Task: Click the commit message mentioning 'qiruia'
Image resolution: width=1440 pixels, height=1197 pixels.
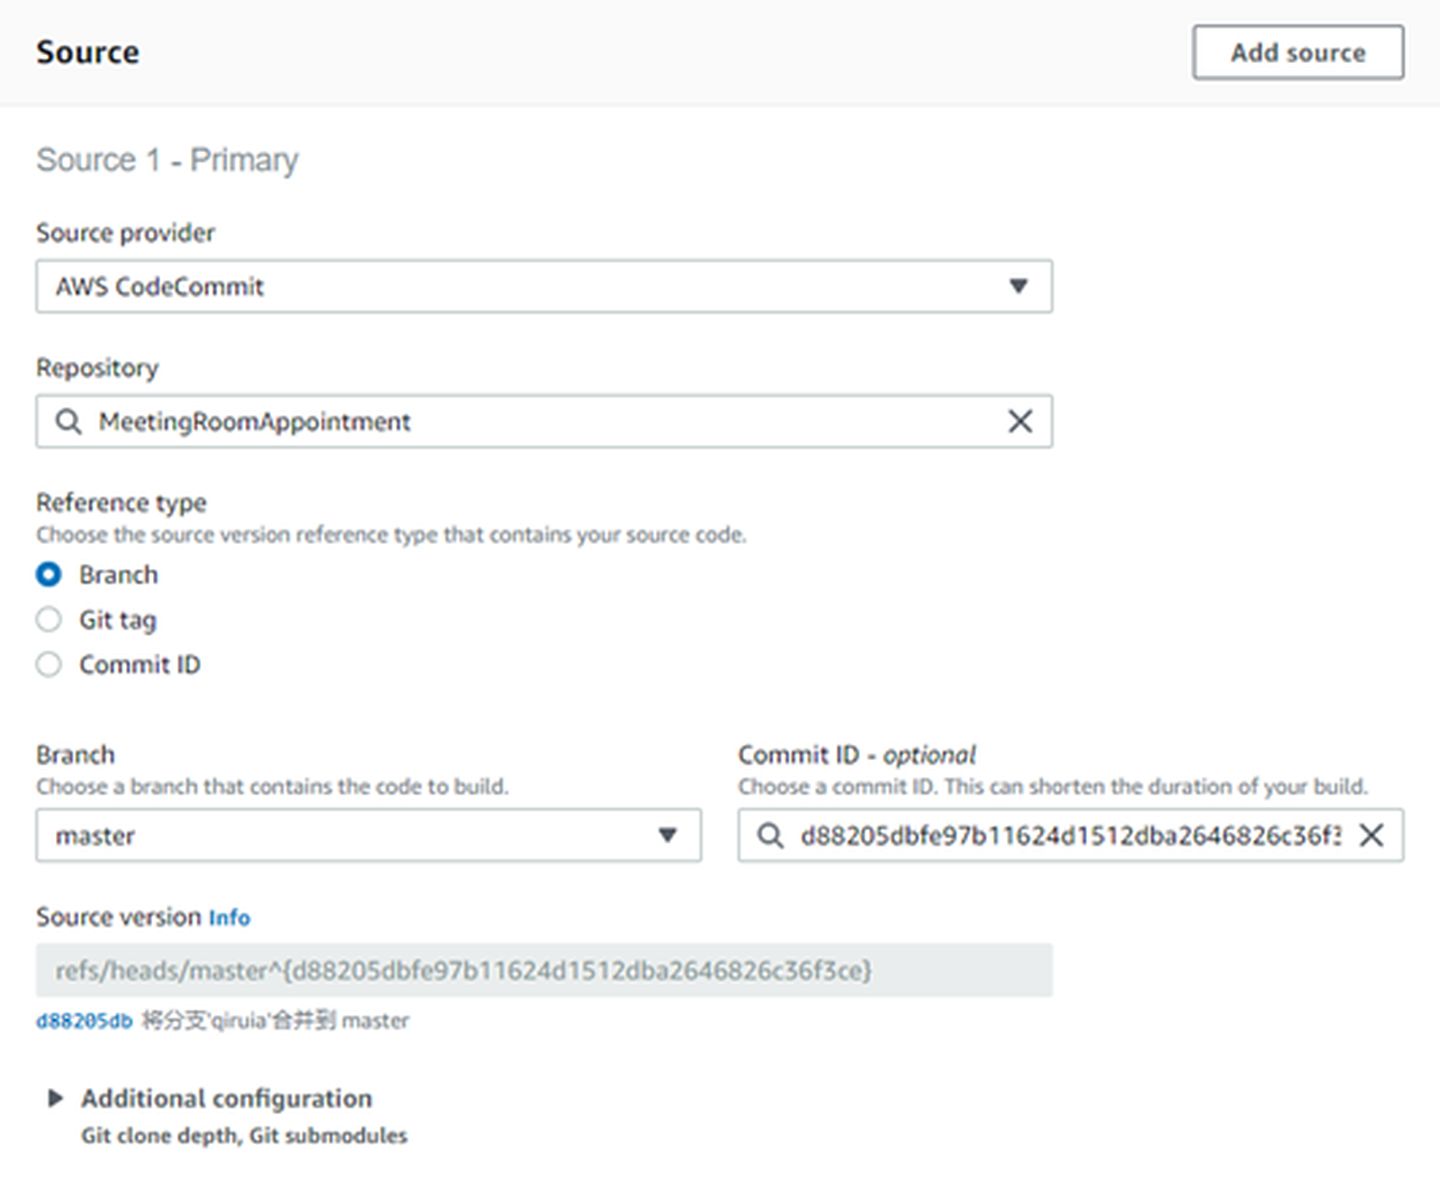Action: pos(275,1021)
